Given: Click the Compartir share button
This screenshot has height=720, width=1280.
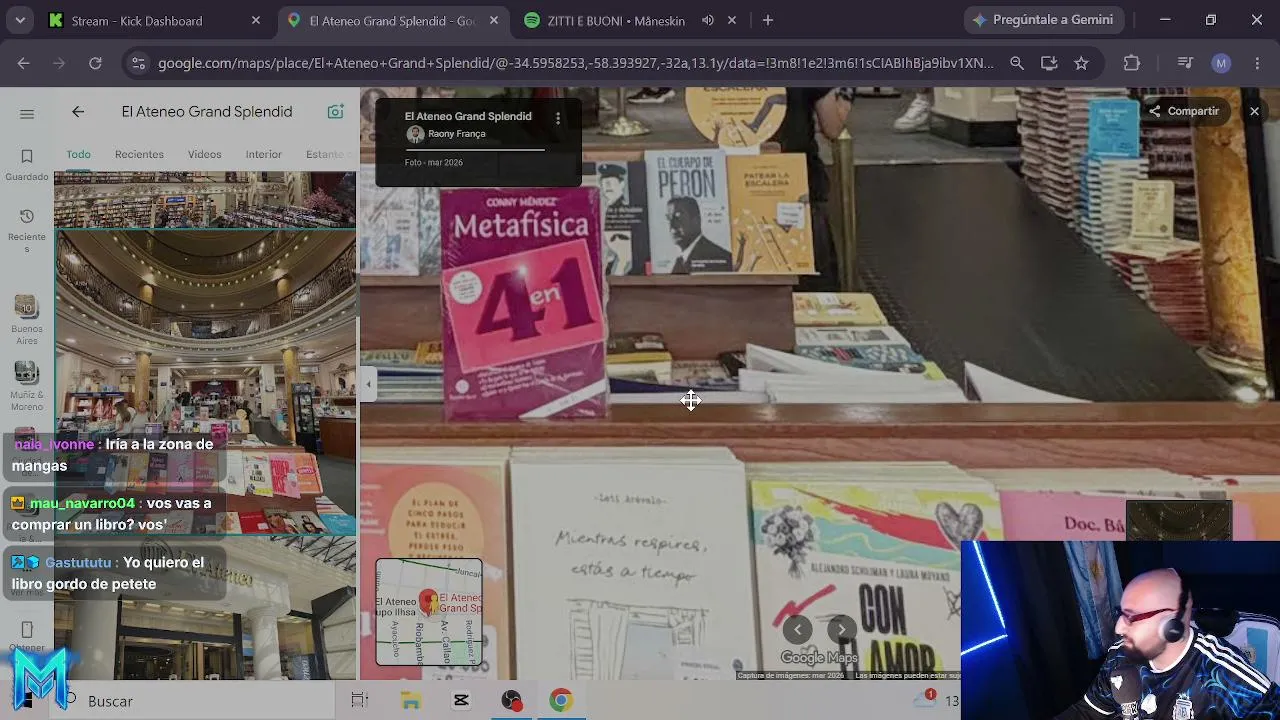Looking at the screenshot, I should click(x=1184, y=111).
